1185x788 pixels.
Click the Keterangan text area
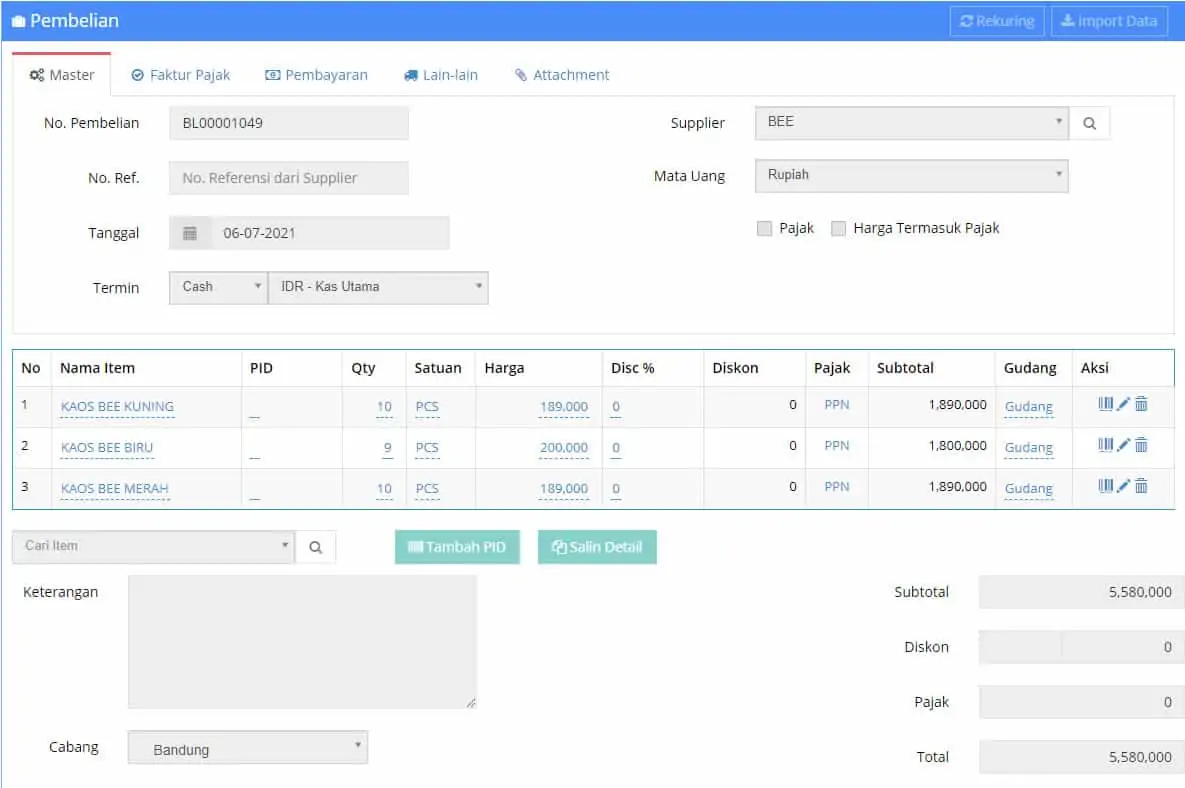(302, 642)
